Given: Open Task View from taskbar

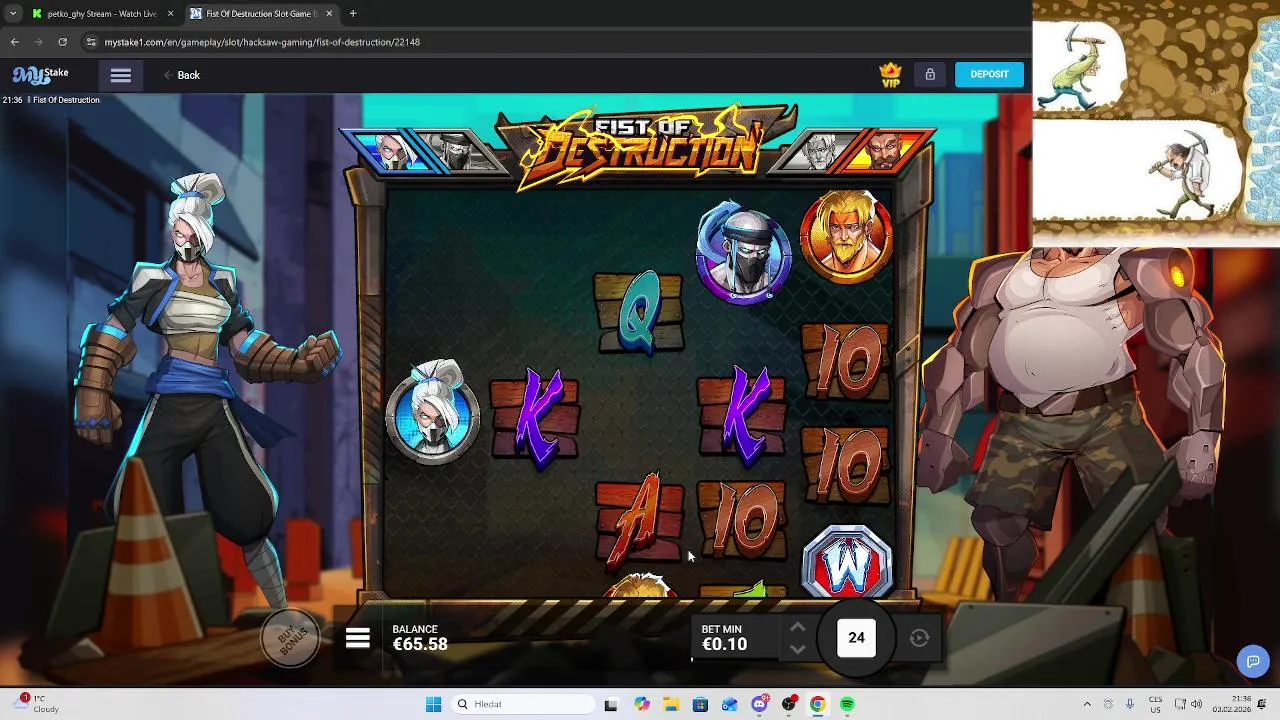Looking at the screenshot, I should [611, 704].
